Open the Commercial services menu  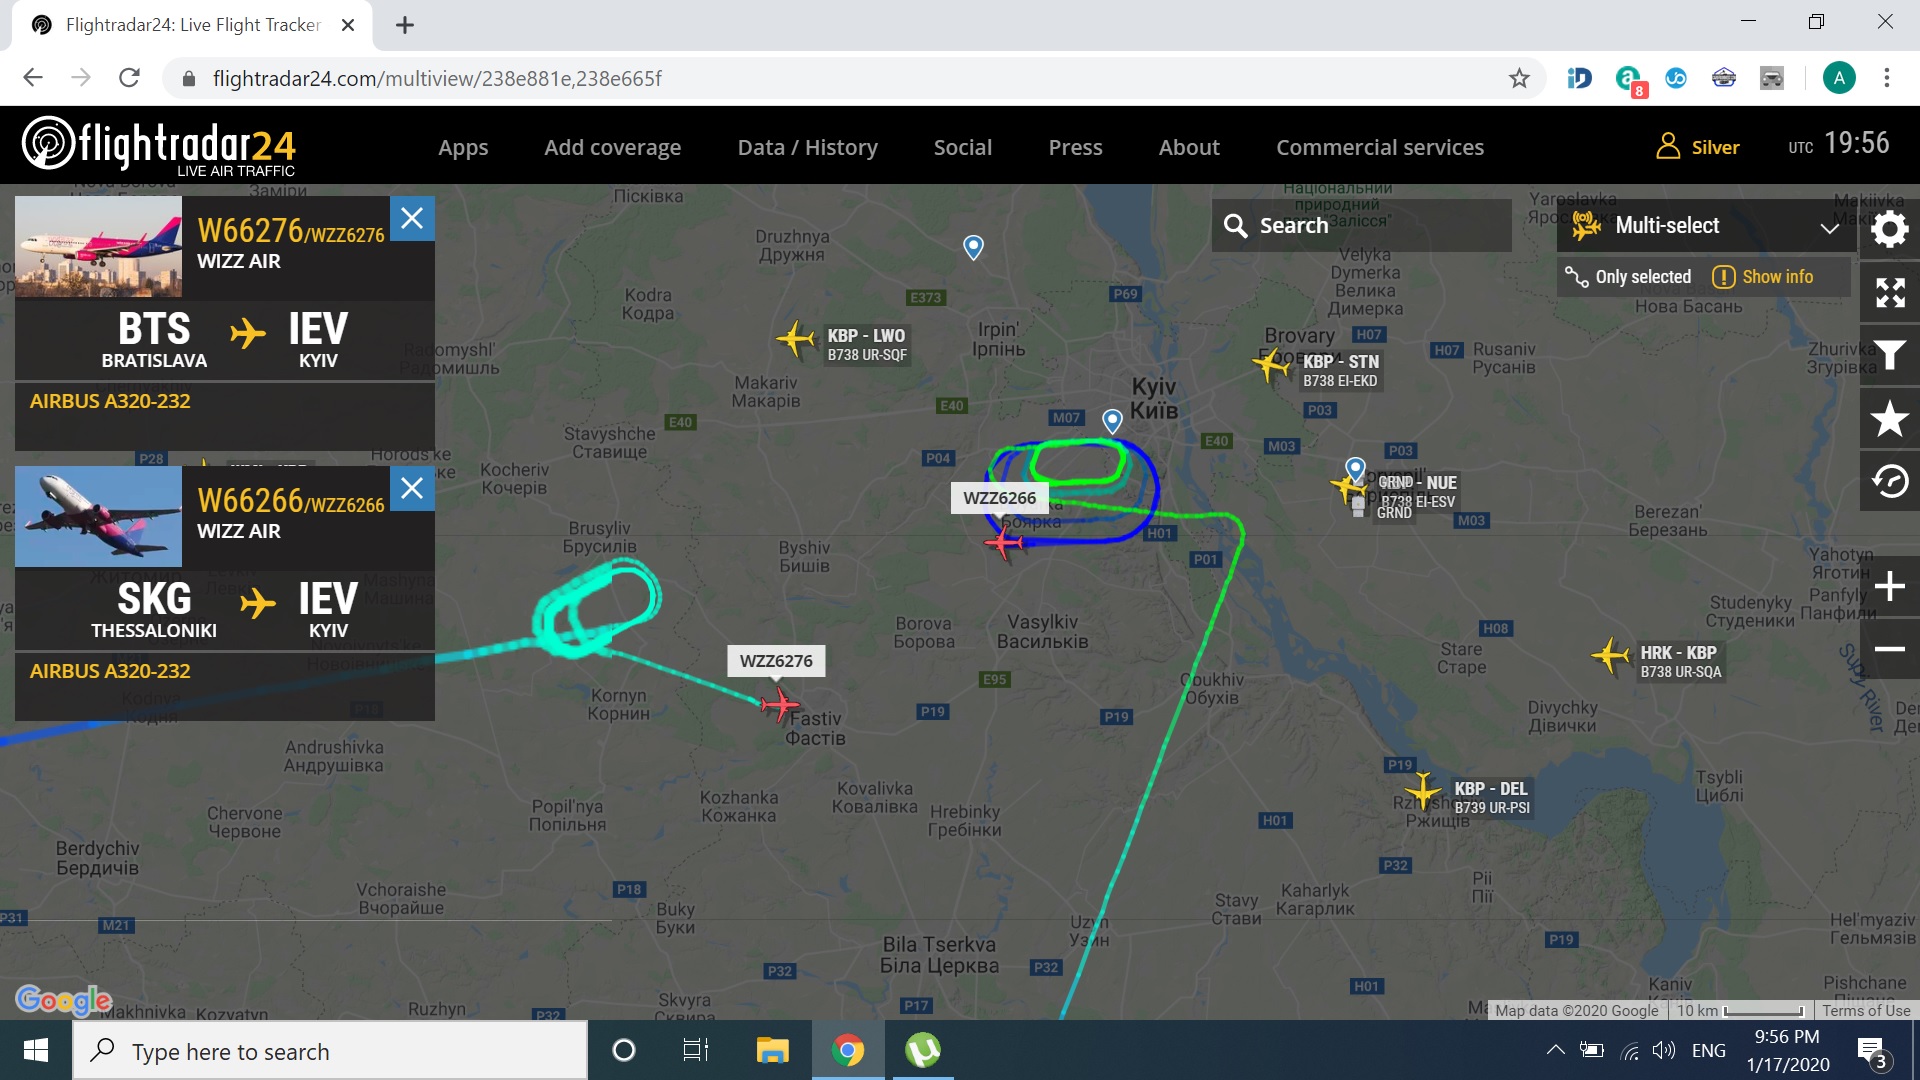tap(1379, 147)
